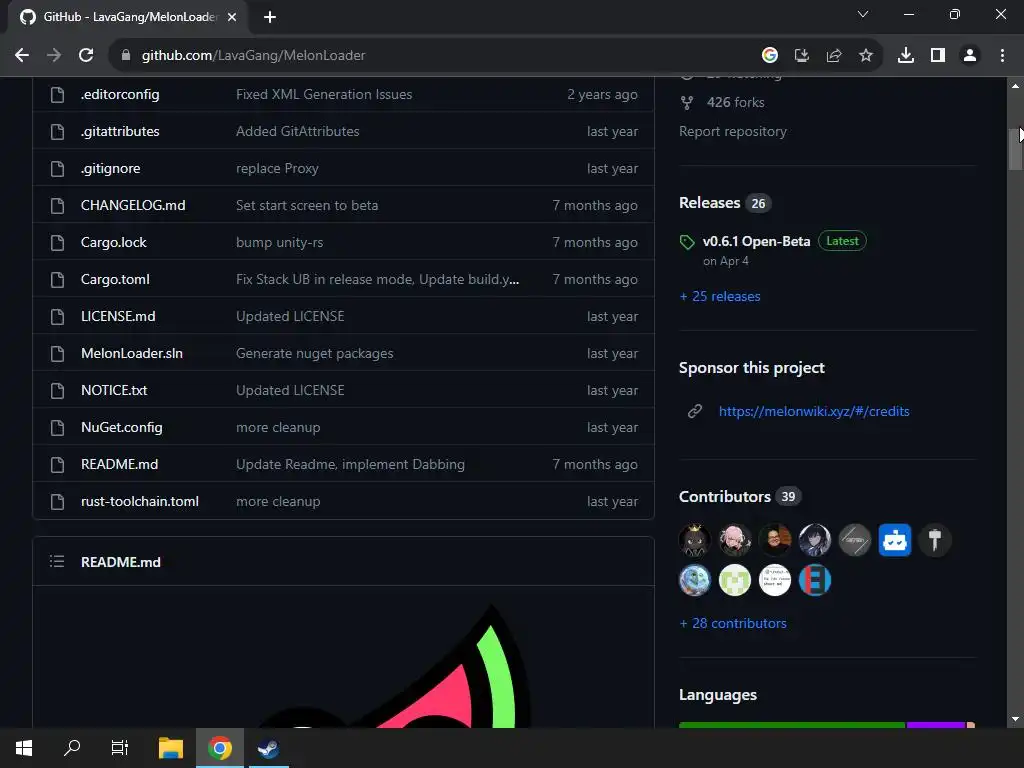Viewport: 1024px width, 768px height.
Task: Switch to GitHub LavaGang/MelonLoader tab
Action: [129, 17]
